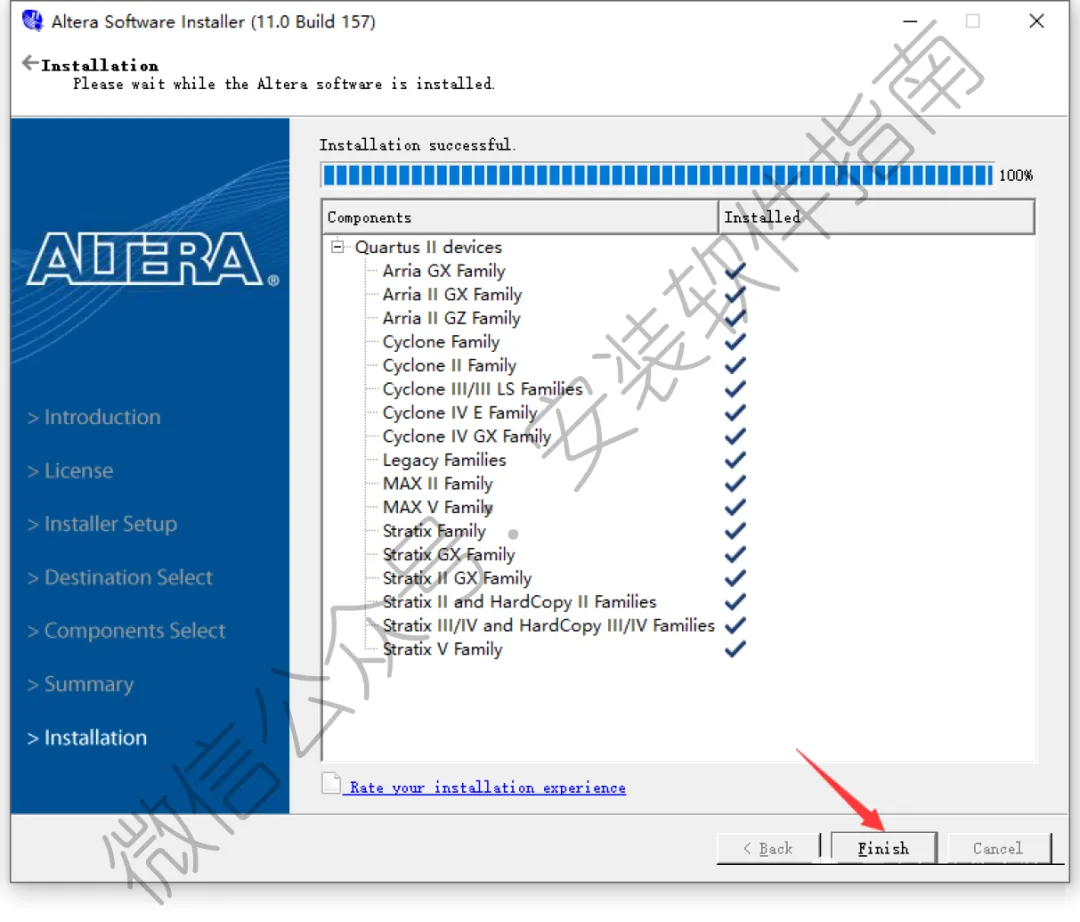Select the Stratix GX Family row
Viewport: 1080px width, 922px height.
pos(449,554)
